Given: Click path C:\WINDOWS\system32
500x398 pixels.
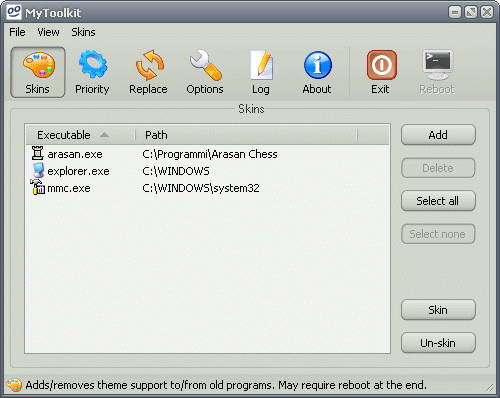Looking at the screenshot, I should pos(201,188).
